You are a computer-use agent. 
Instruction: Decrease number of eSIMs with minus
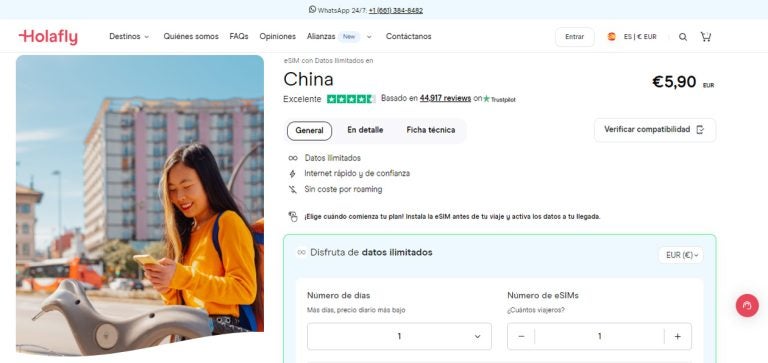click(x=521, y=337)
